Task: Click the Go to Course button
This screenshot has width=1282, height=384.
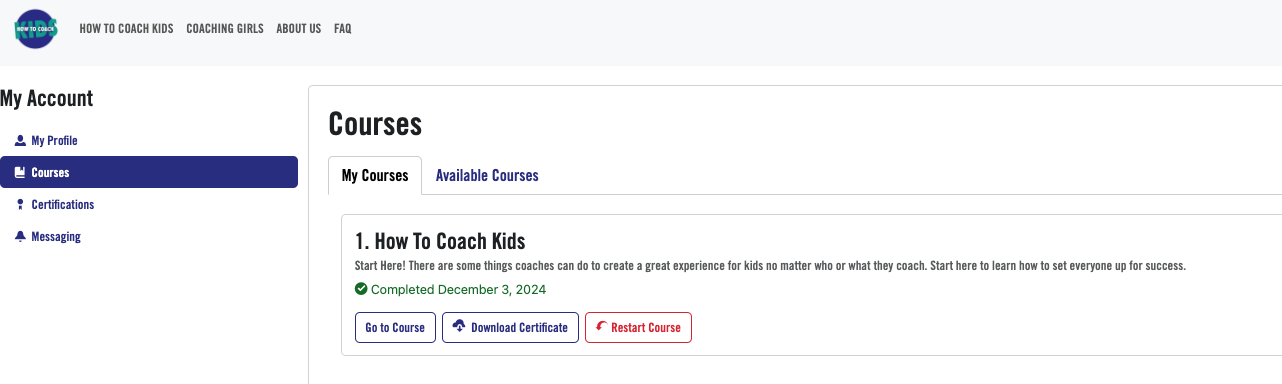Action: [395, 328]
